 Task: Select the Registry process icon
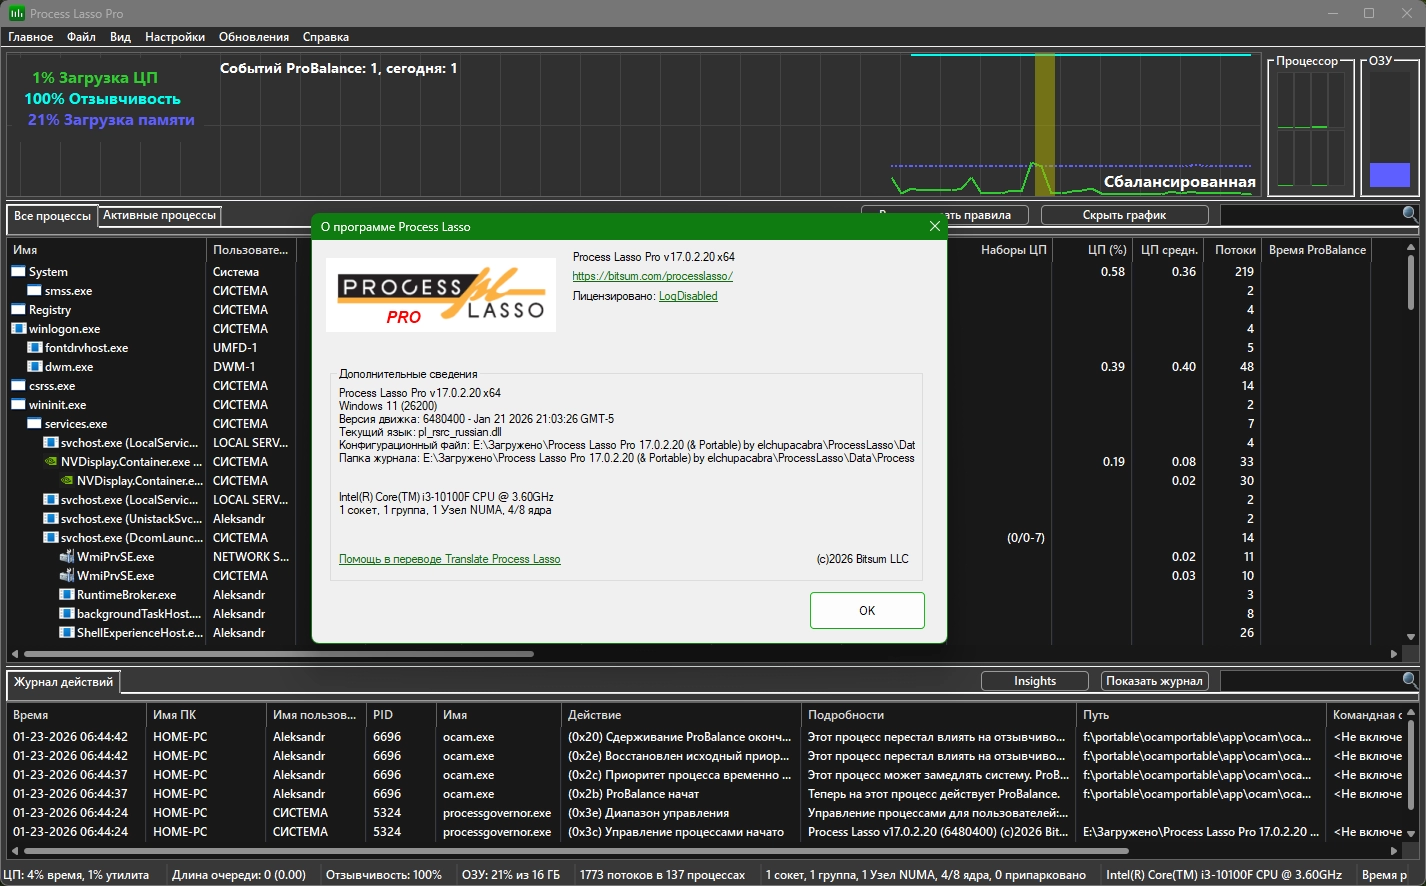click(x=18, y=309)
